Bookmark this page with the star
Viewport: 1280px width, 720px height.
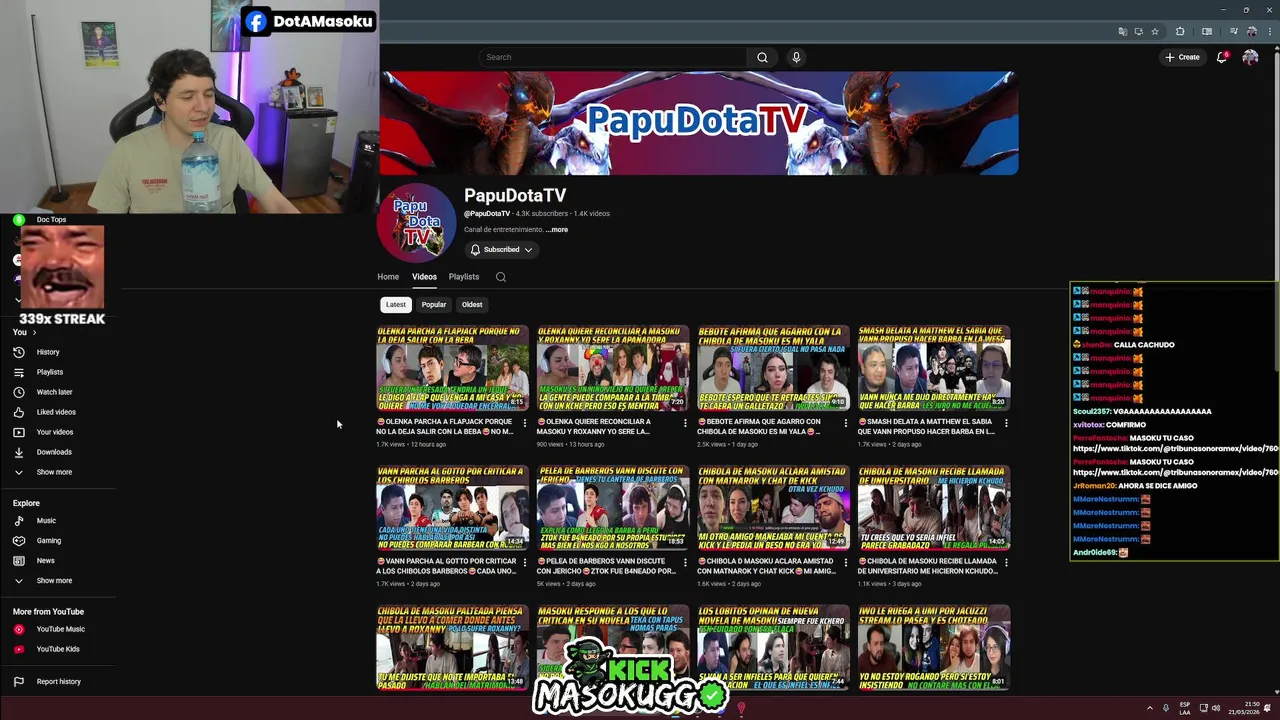coord(1155,31)
